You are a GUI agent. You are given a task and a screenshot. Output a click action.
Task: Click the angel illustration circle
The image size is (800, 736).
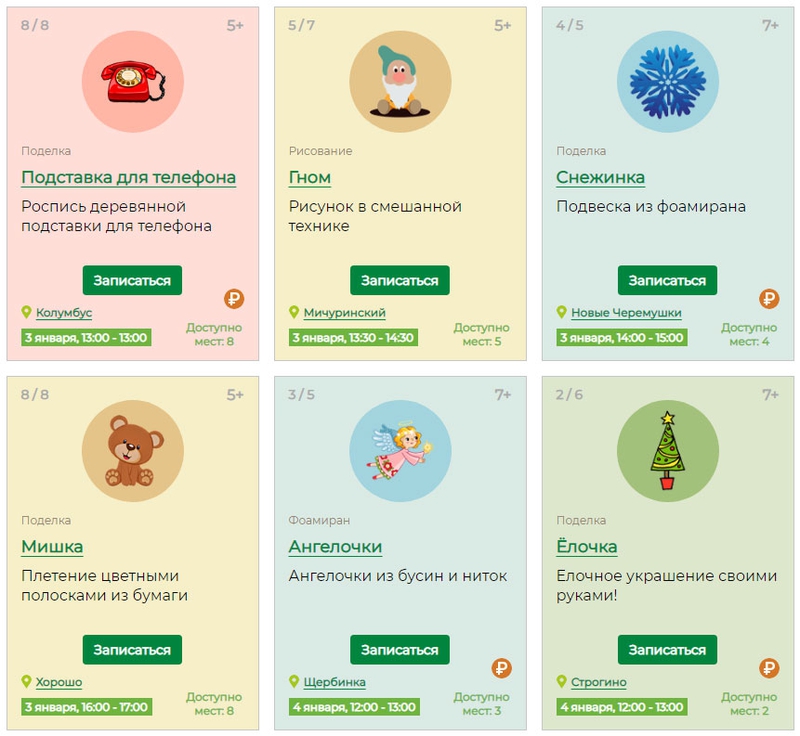(400, 451)
